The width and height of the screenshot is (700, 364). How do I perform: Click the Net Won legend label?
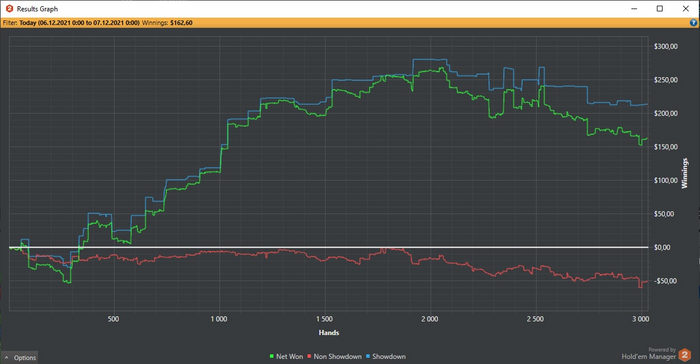(x=289, y=356)
